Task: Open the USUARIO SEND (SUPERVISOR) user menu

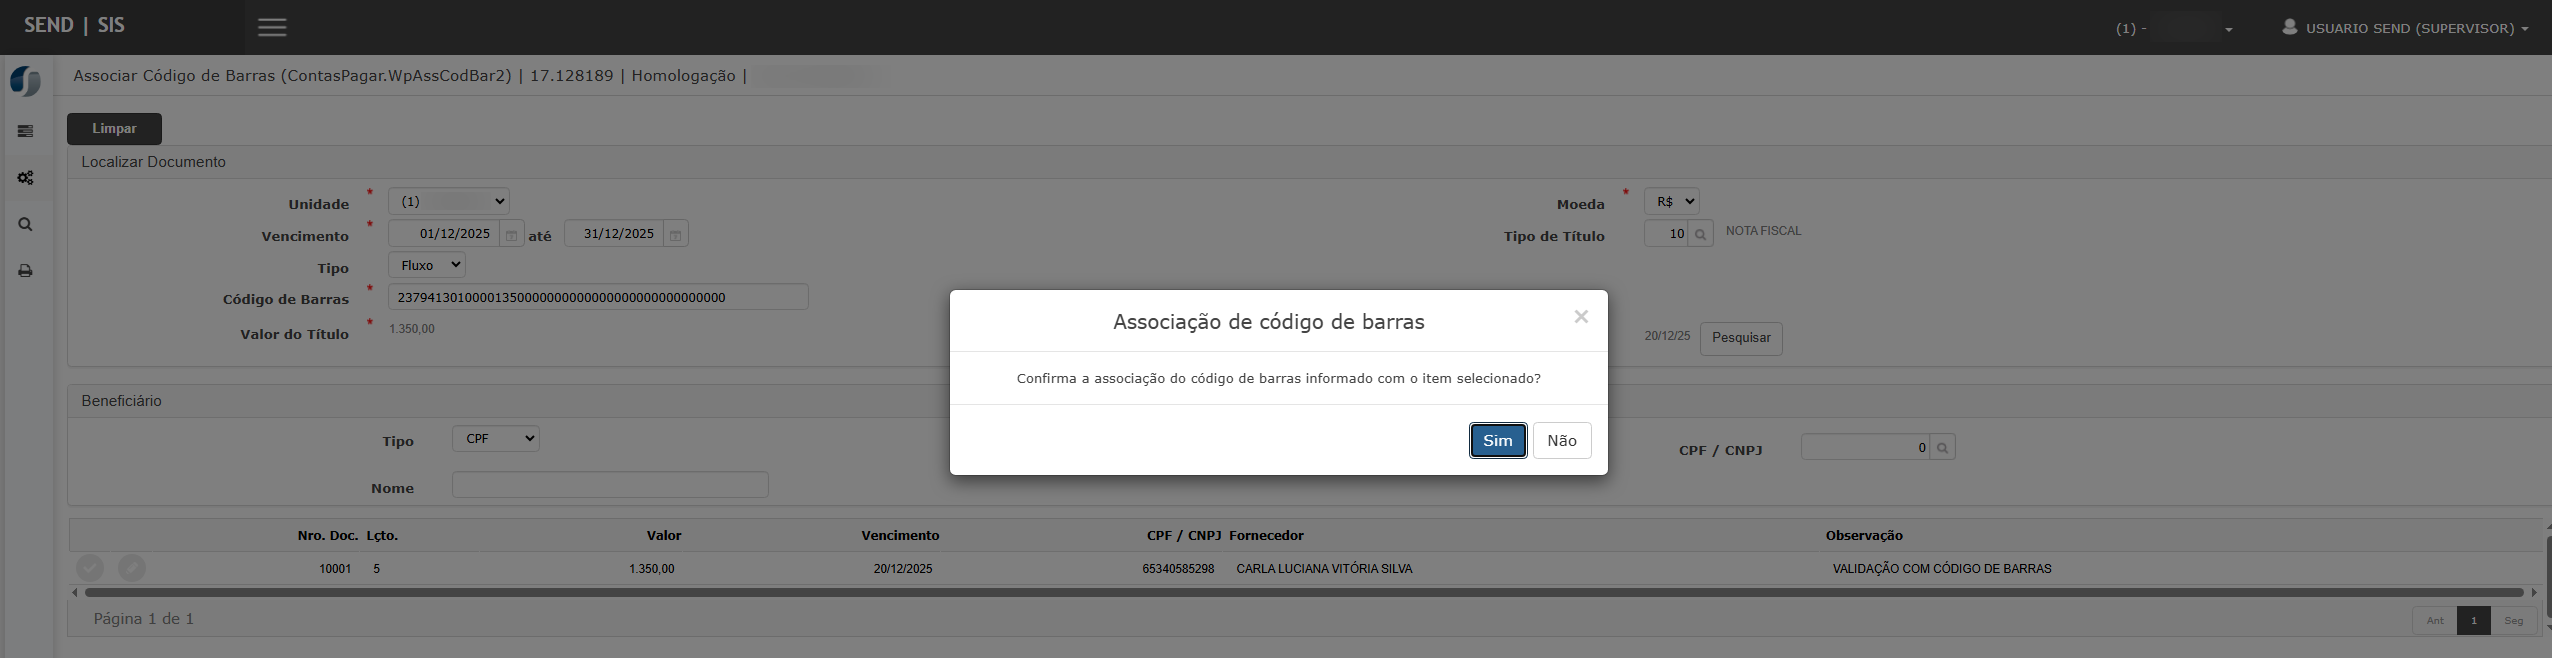Action: click(2405, 28)
